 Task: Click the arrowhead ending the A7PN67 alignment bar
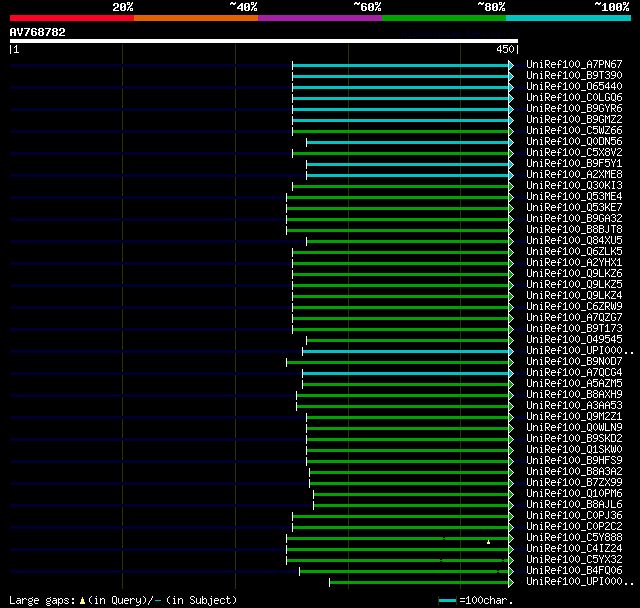511,65
